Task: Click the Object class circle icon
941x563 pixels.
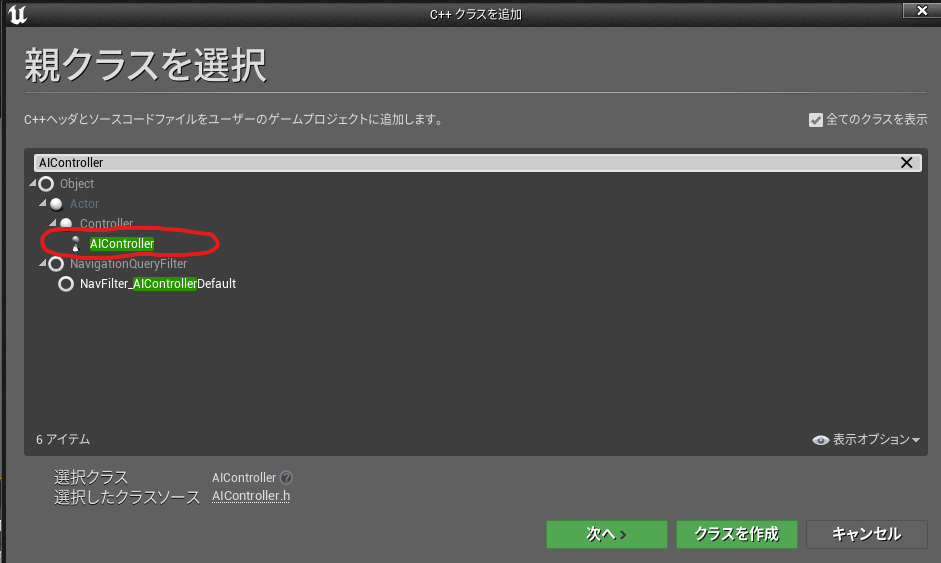Action: pos(46,184)
